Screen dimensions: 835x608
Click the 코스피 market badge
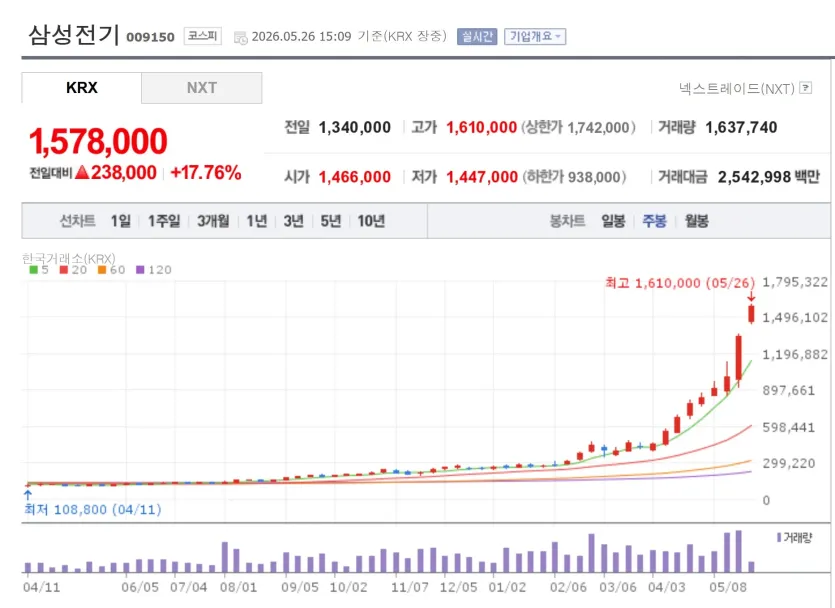202,36
